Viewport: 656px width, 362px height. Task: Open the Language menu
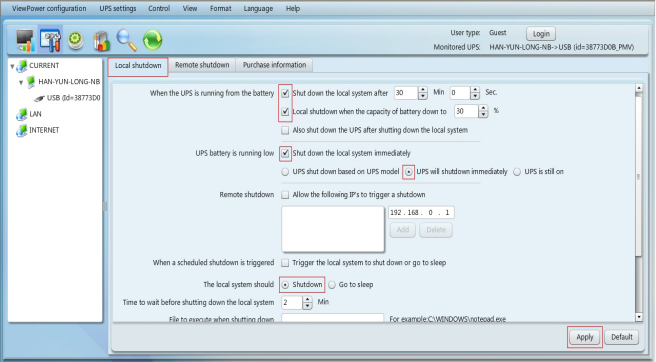[258, 8]
